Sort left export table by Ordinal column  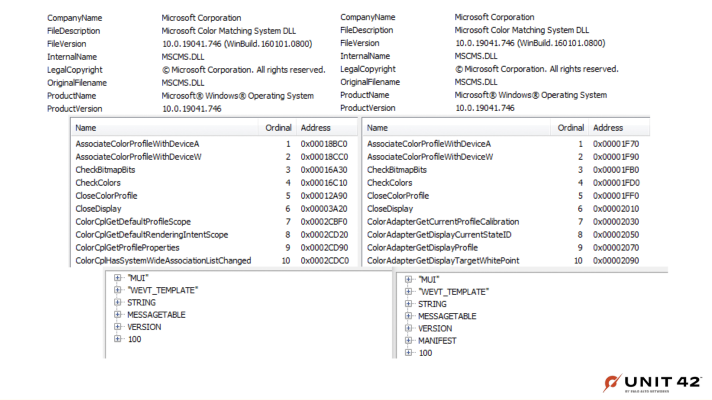(277, 128)
